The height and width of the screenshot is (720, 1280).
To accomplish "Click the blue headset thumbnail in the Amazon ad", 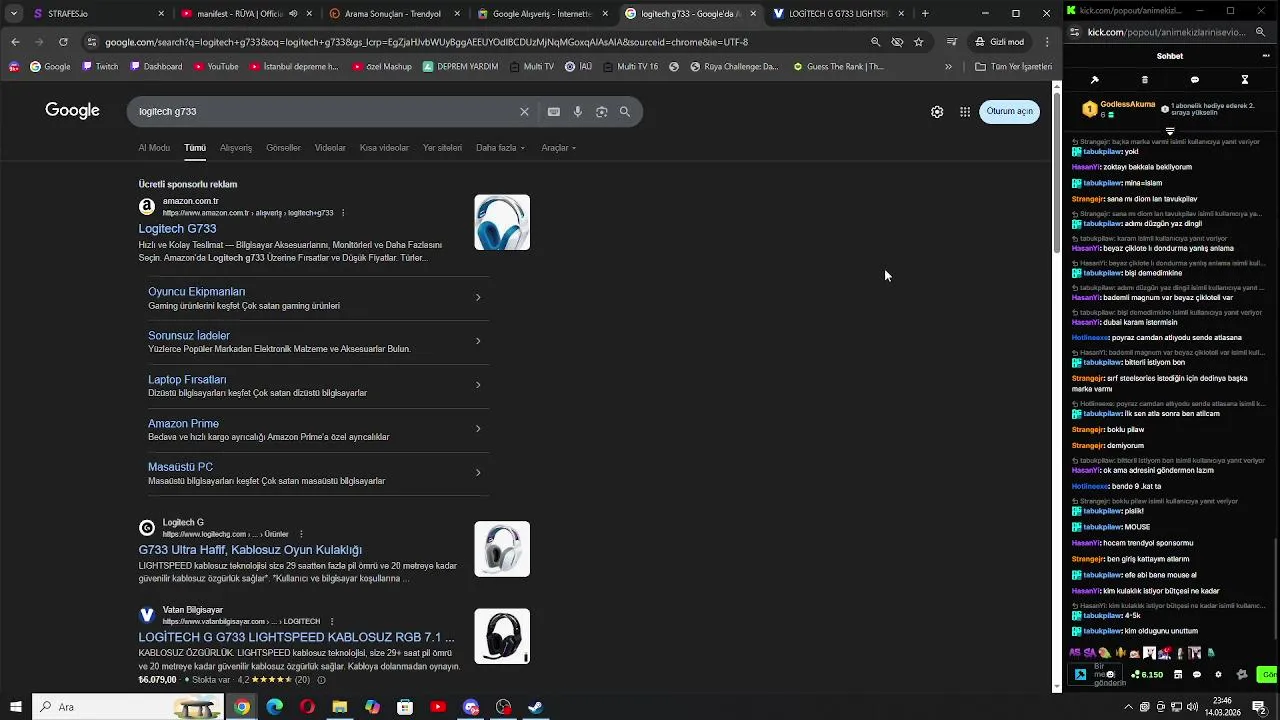I will 502,222.
